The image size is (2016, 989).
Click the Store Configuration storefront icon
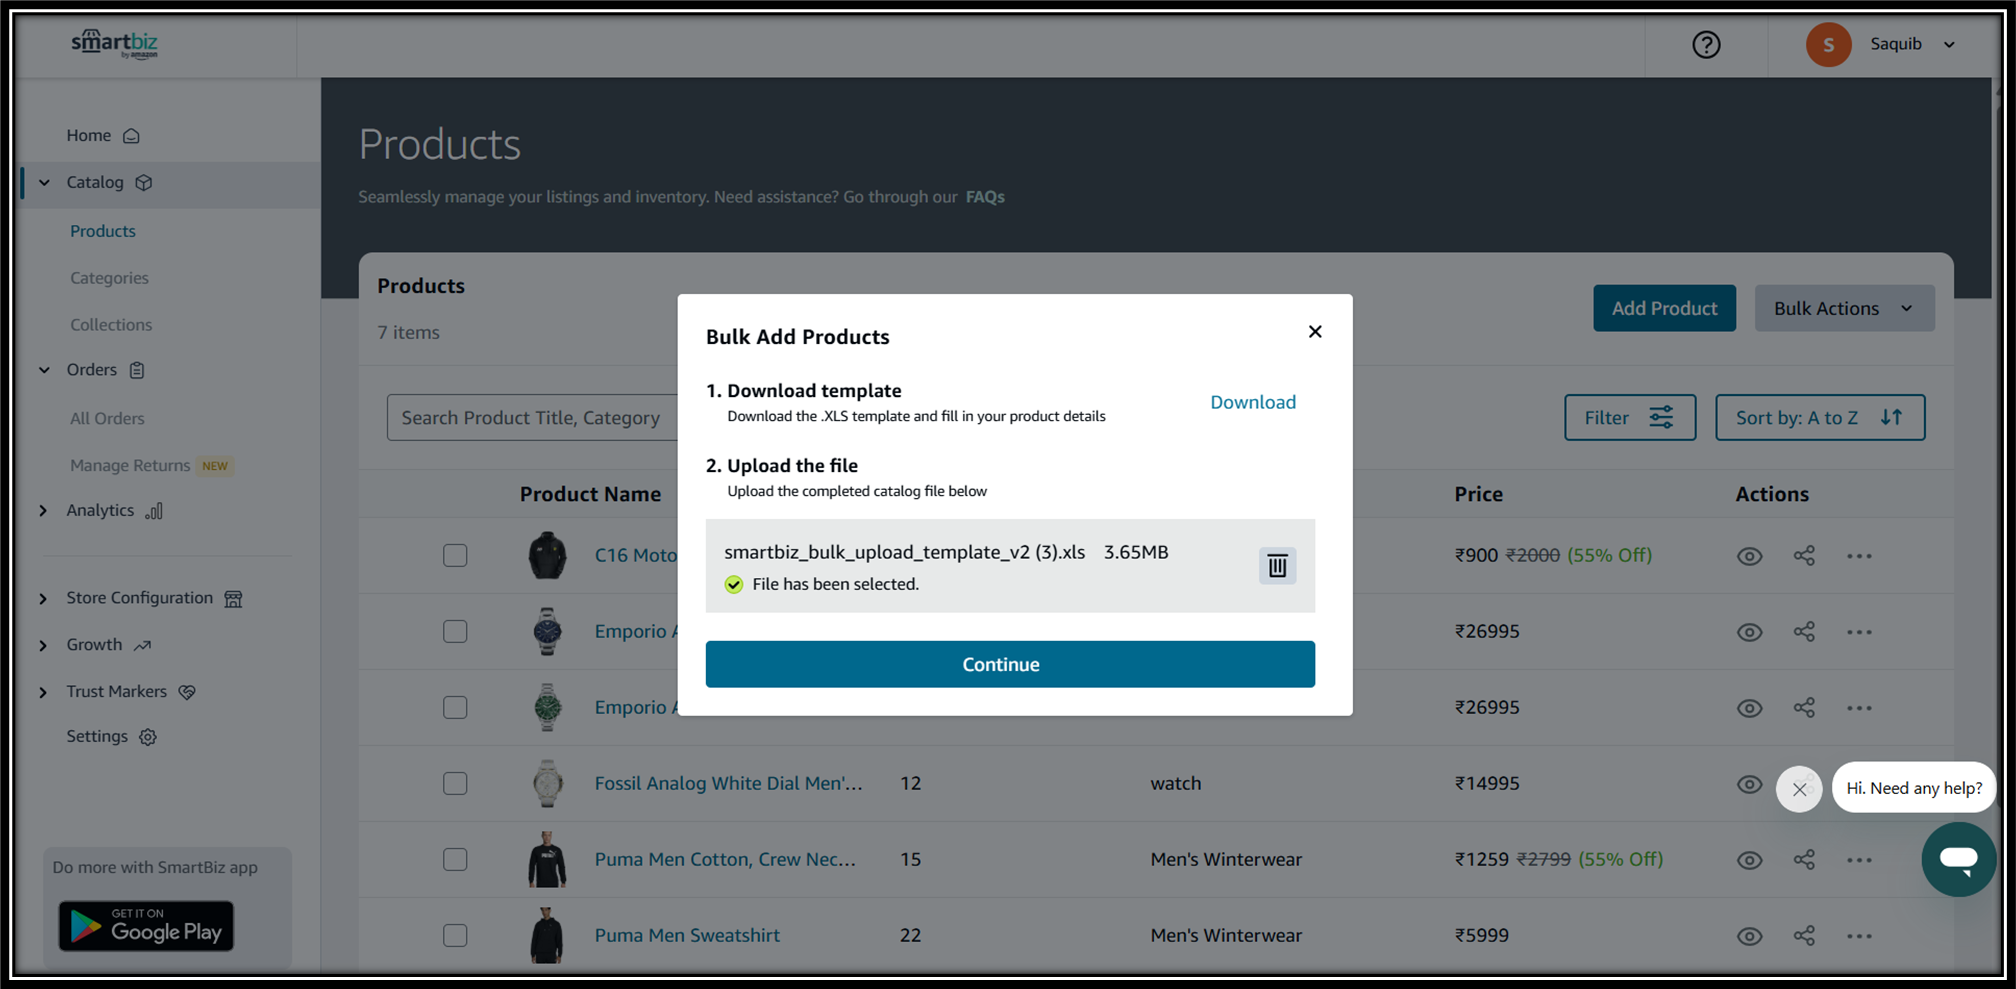point(233,599)
